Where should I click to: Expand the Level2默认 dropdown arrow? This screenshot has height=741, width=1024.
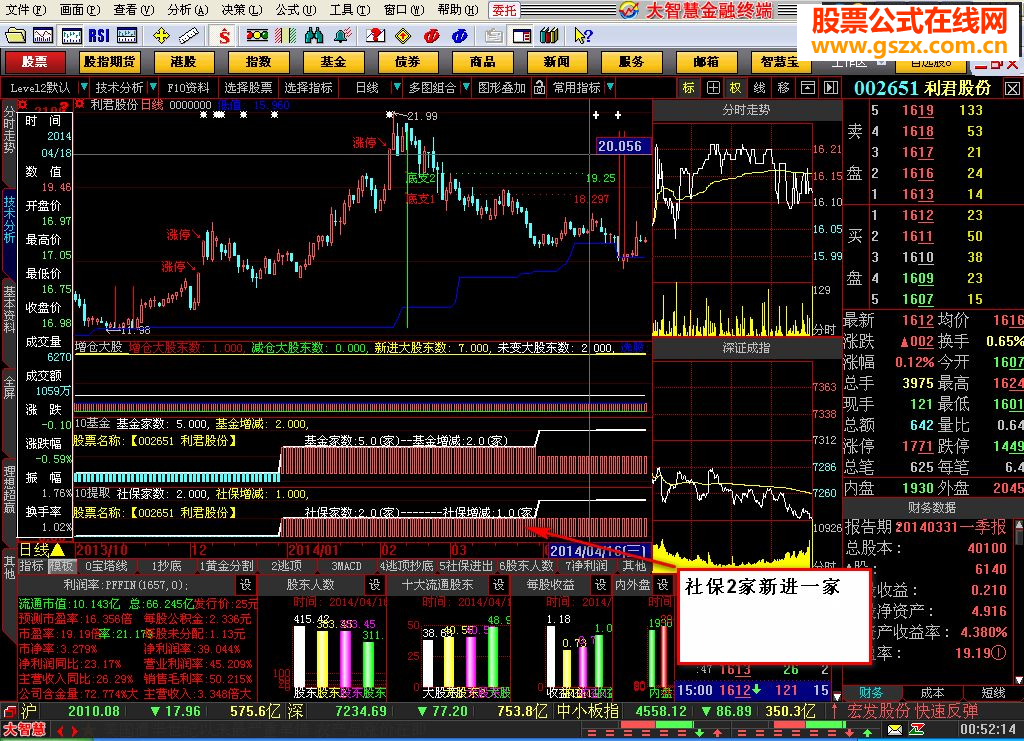pyautogui.click(x=83, y=87)
